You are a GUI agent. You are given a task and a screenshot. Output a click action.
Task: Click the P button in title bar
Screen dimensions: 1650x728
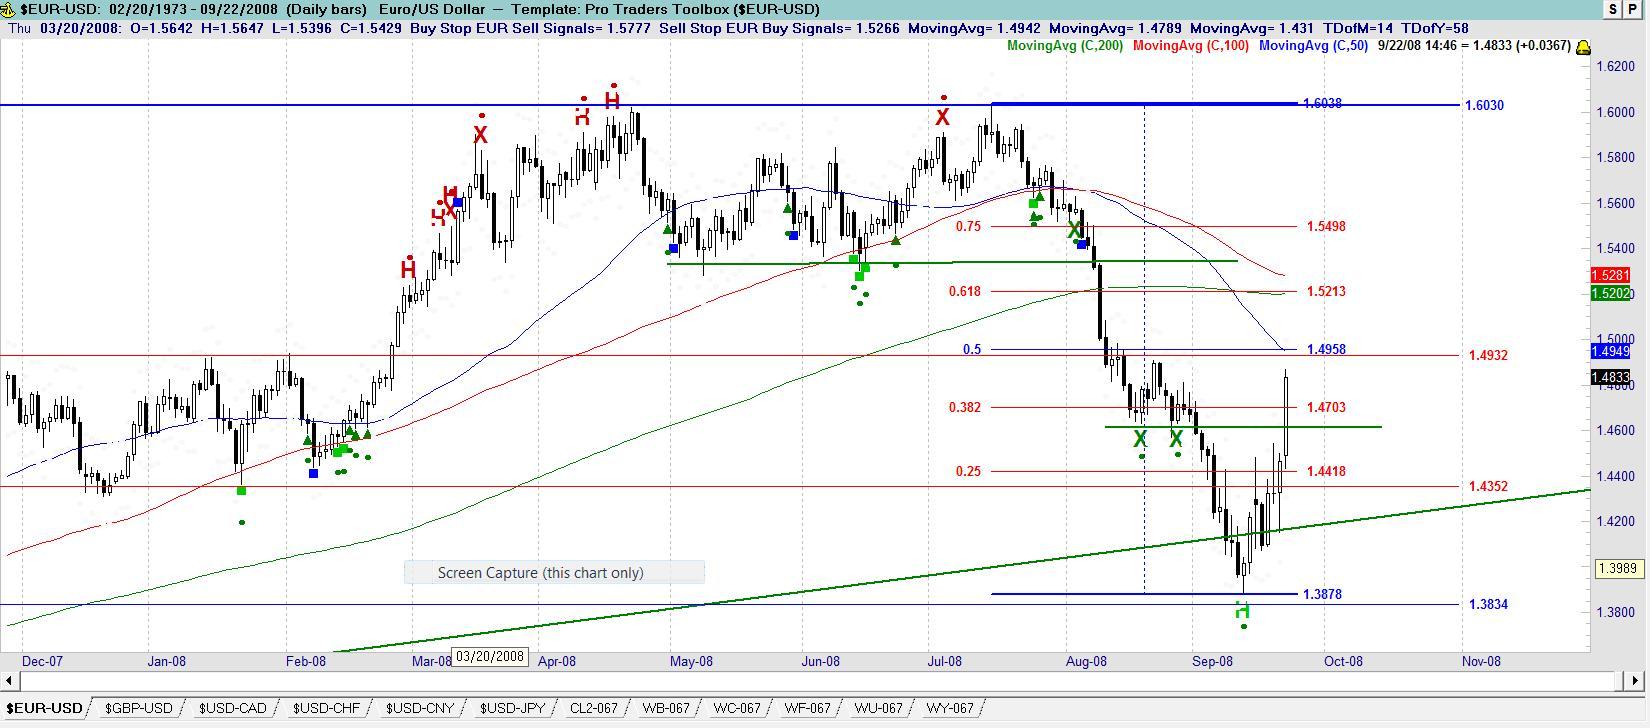pyautogui.click(x=1634, y=9)
